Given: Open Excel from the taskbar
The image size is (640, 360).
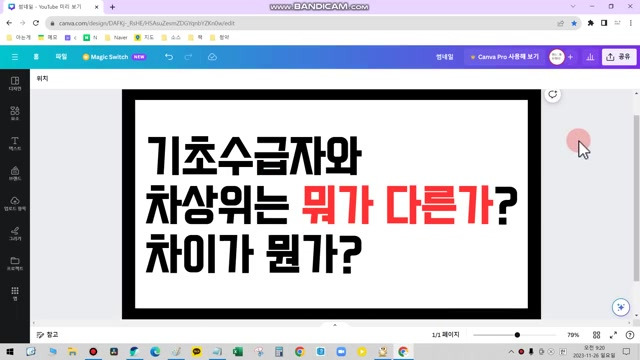Looking at the screenshot, I should (238, 351).
